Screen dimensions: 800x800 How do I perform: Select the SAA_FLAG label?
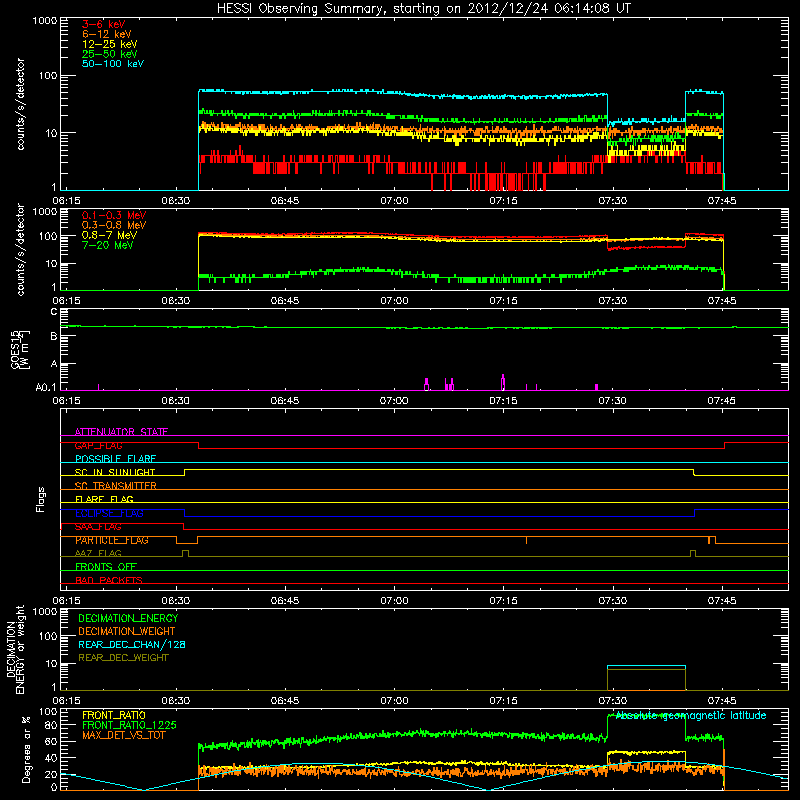pos(98,527)
